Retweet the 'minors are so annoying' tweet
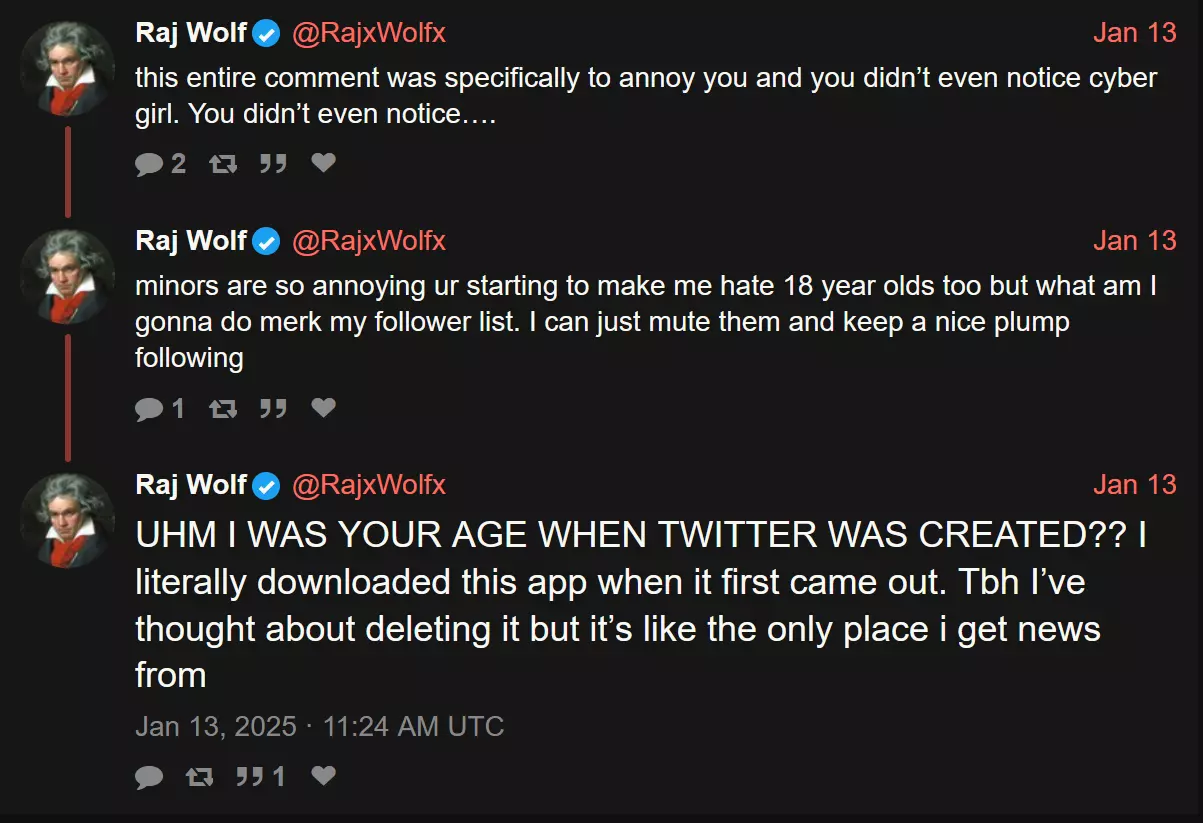The height and width of the screenshot is (823, 1203). [x=223, y=408]
